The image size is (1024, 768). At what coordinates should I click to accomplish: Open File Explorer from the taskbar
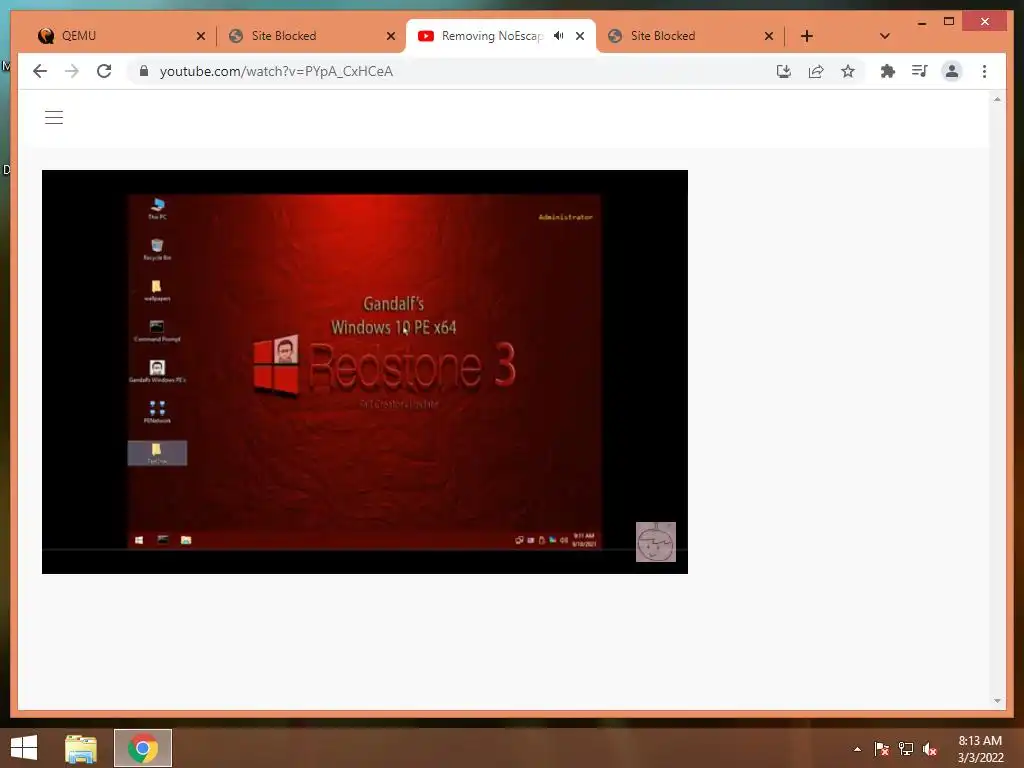[x=81, y=748]
